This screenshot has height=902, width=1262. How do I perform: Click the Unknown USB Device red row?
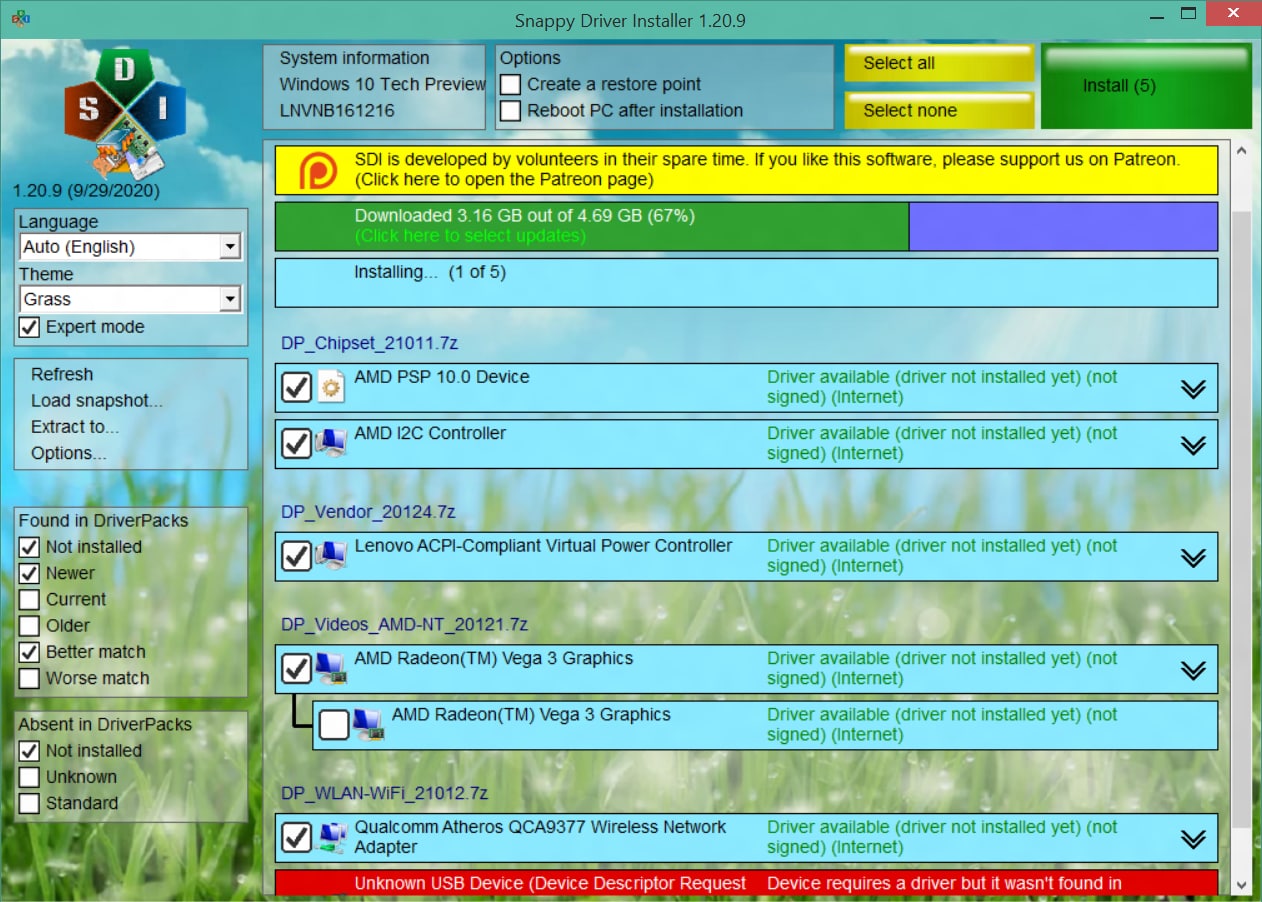(x=746, y=882)
